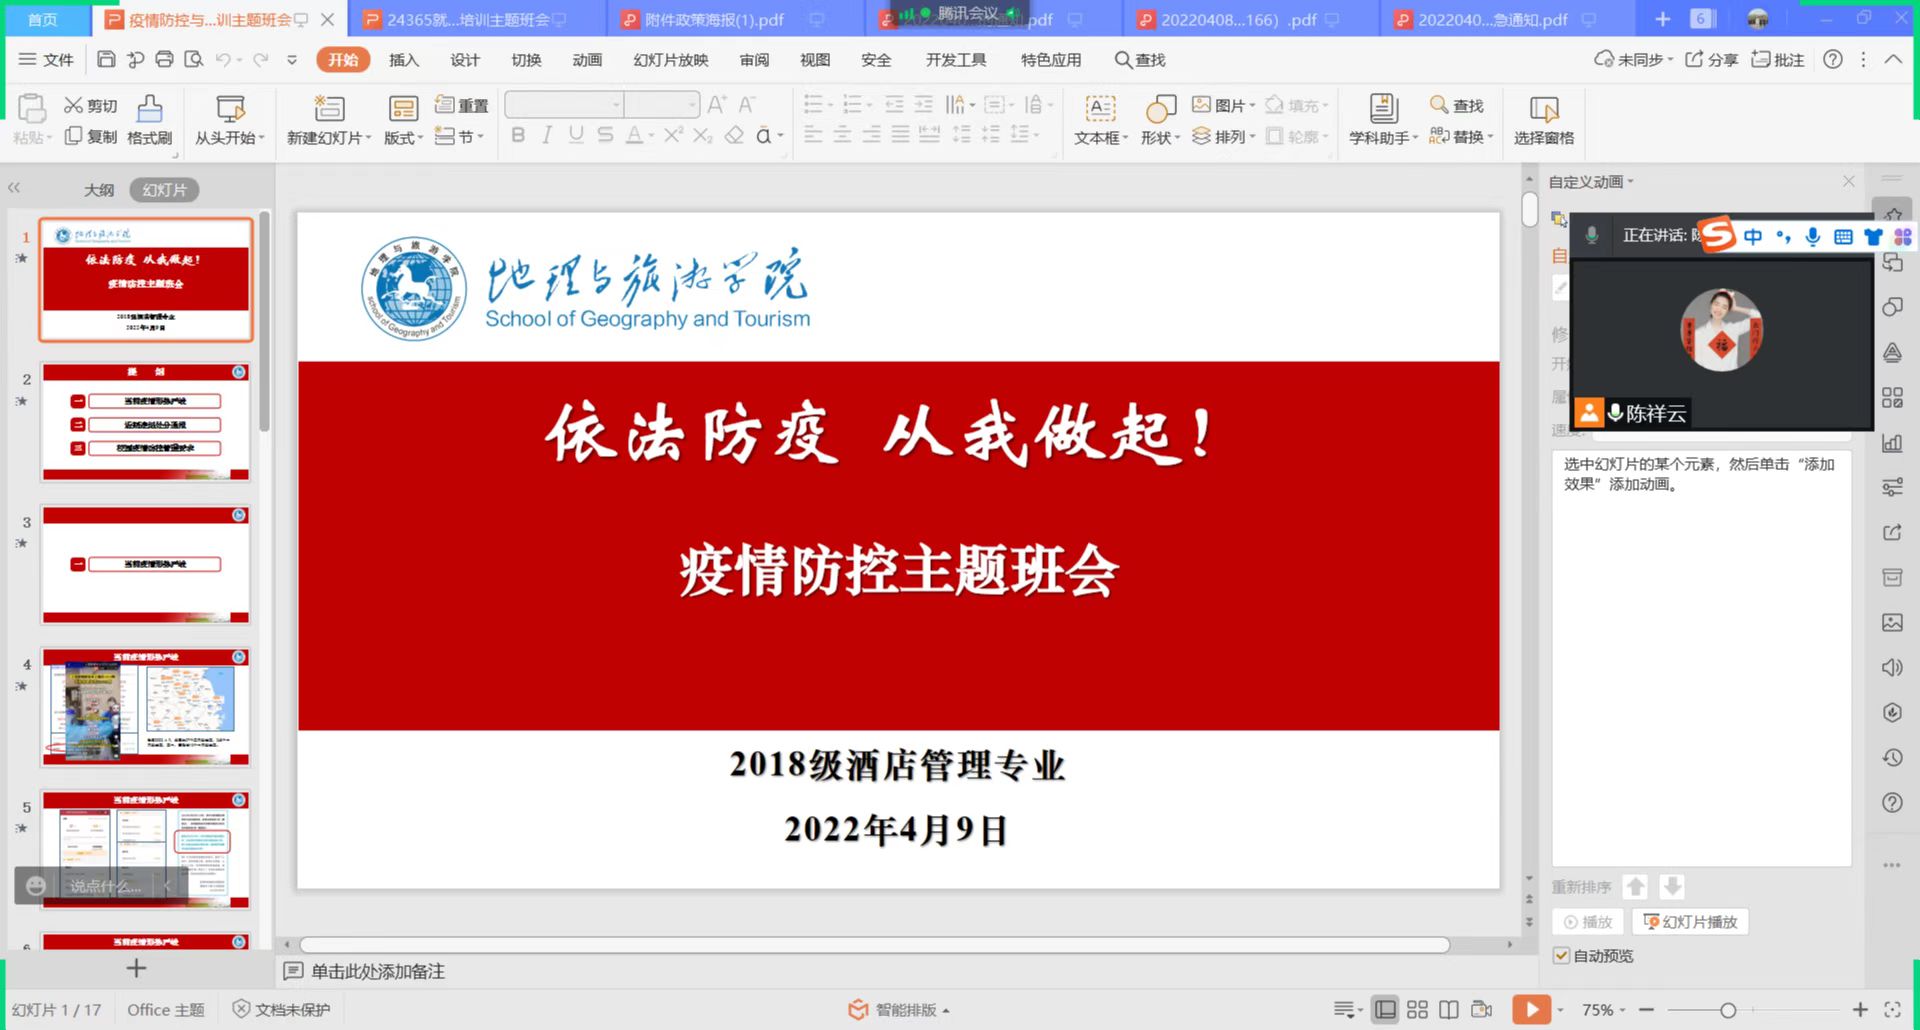Switch the side panel to 大纲 view
This screenshot has width=1920, height=1030.
click(x=98, y=190)
